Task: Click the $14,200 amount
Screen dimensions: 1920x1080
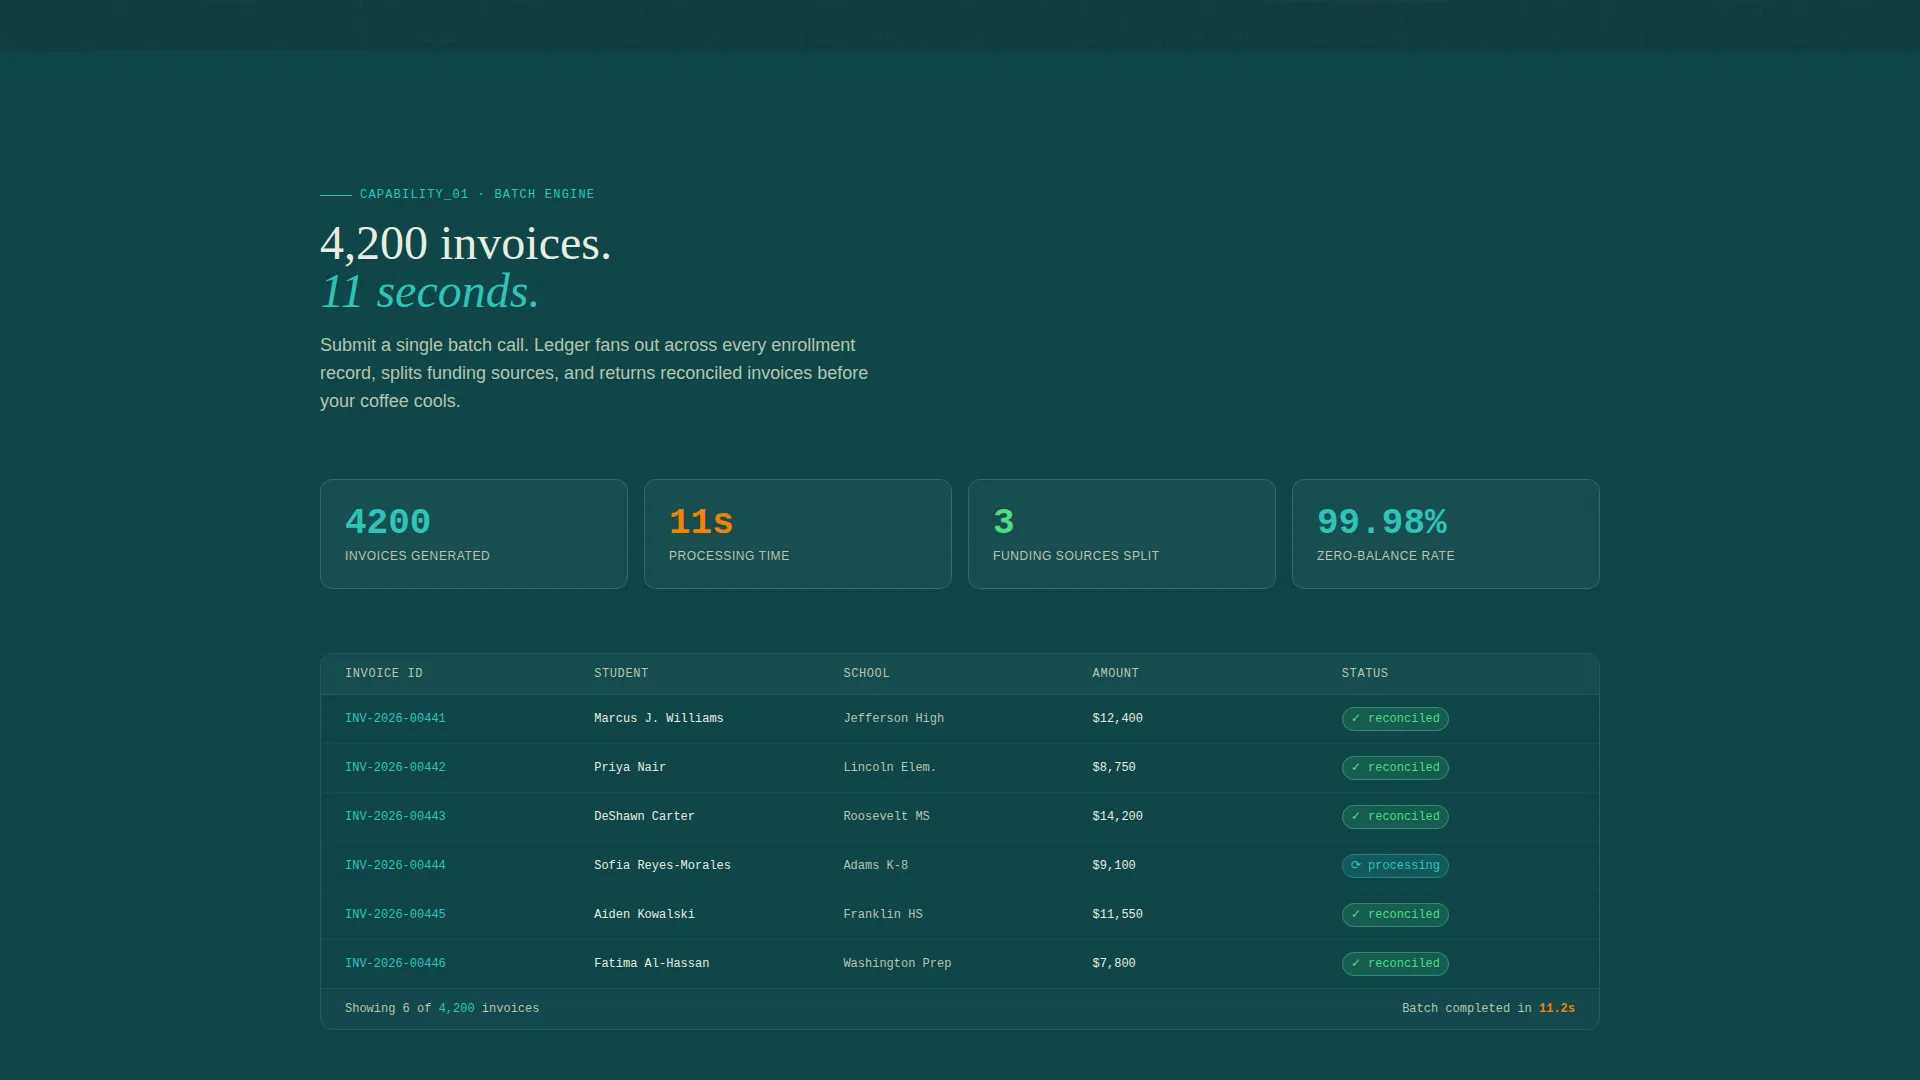Action: point(1117,816)
